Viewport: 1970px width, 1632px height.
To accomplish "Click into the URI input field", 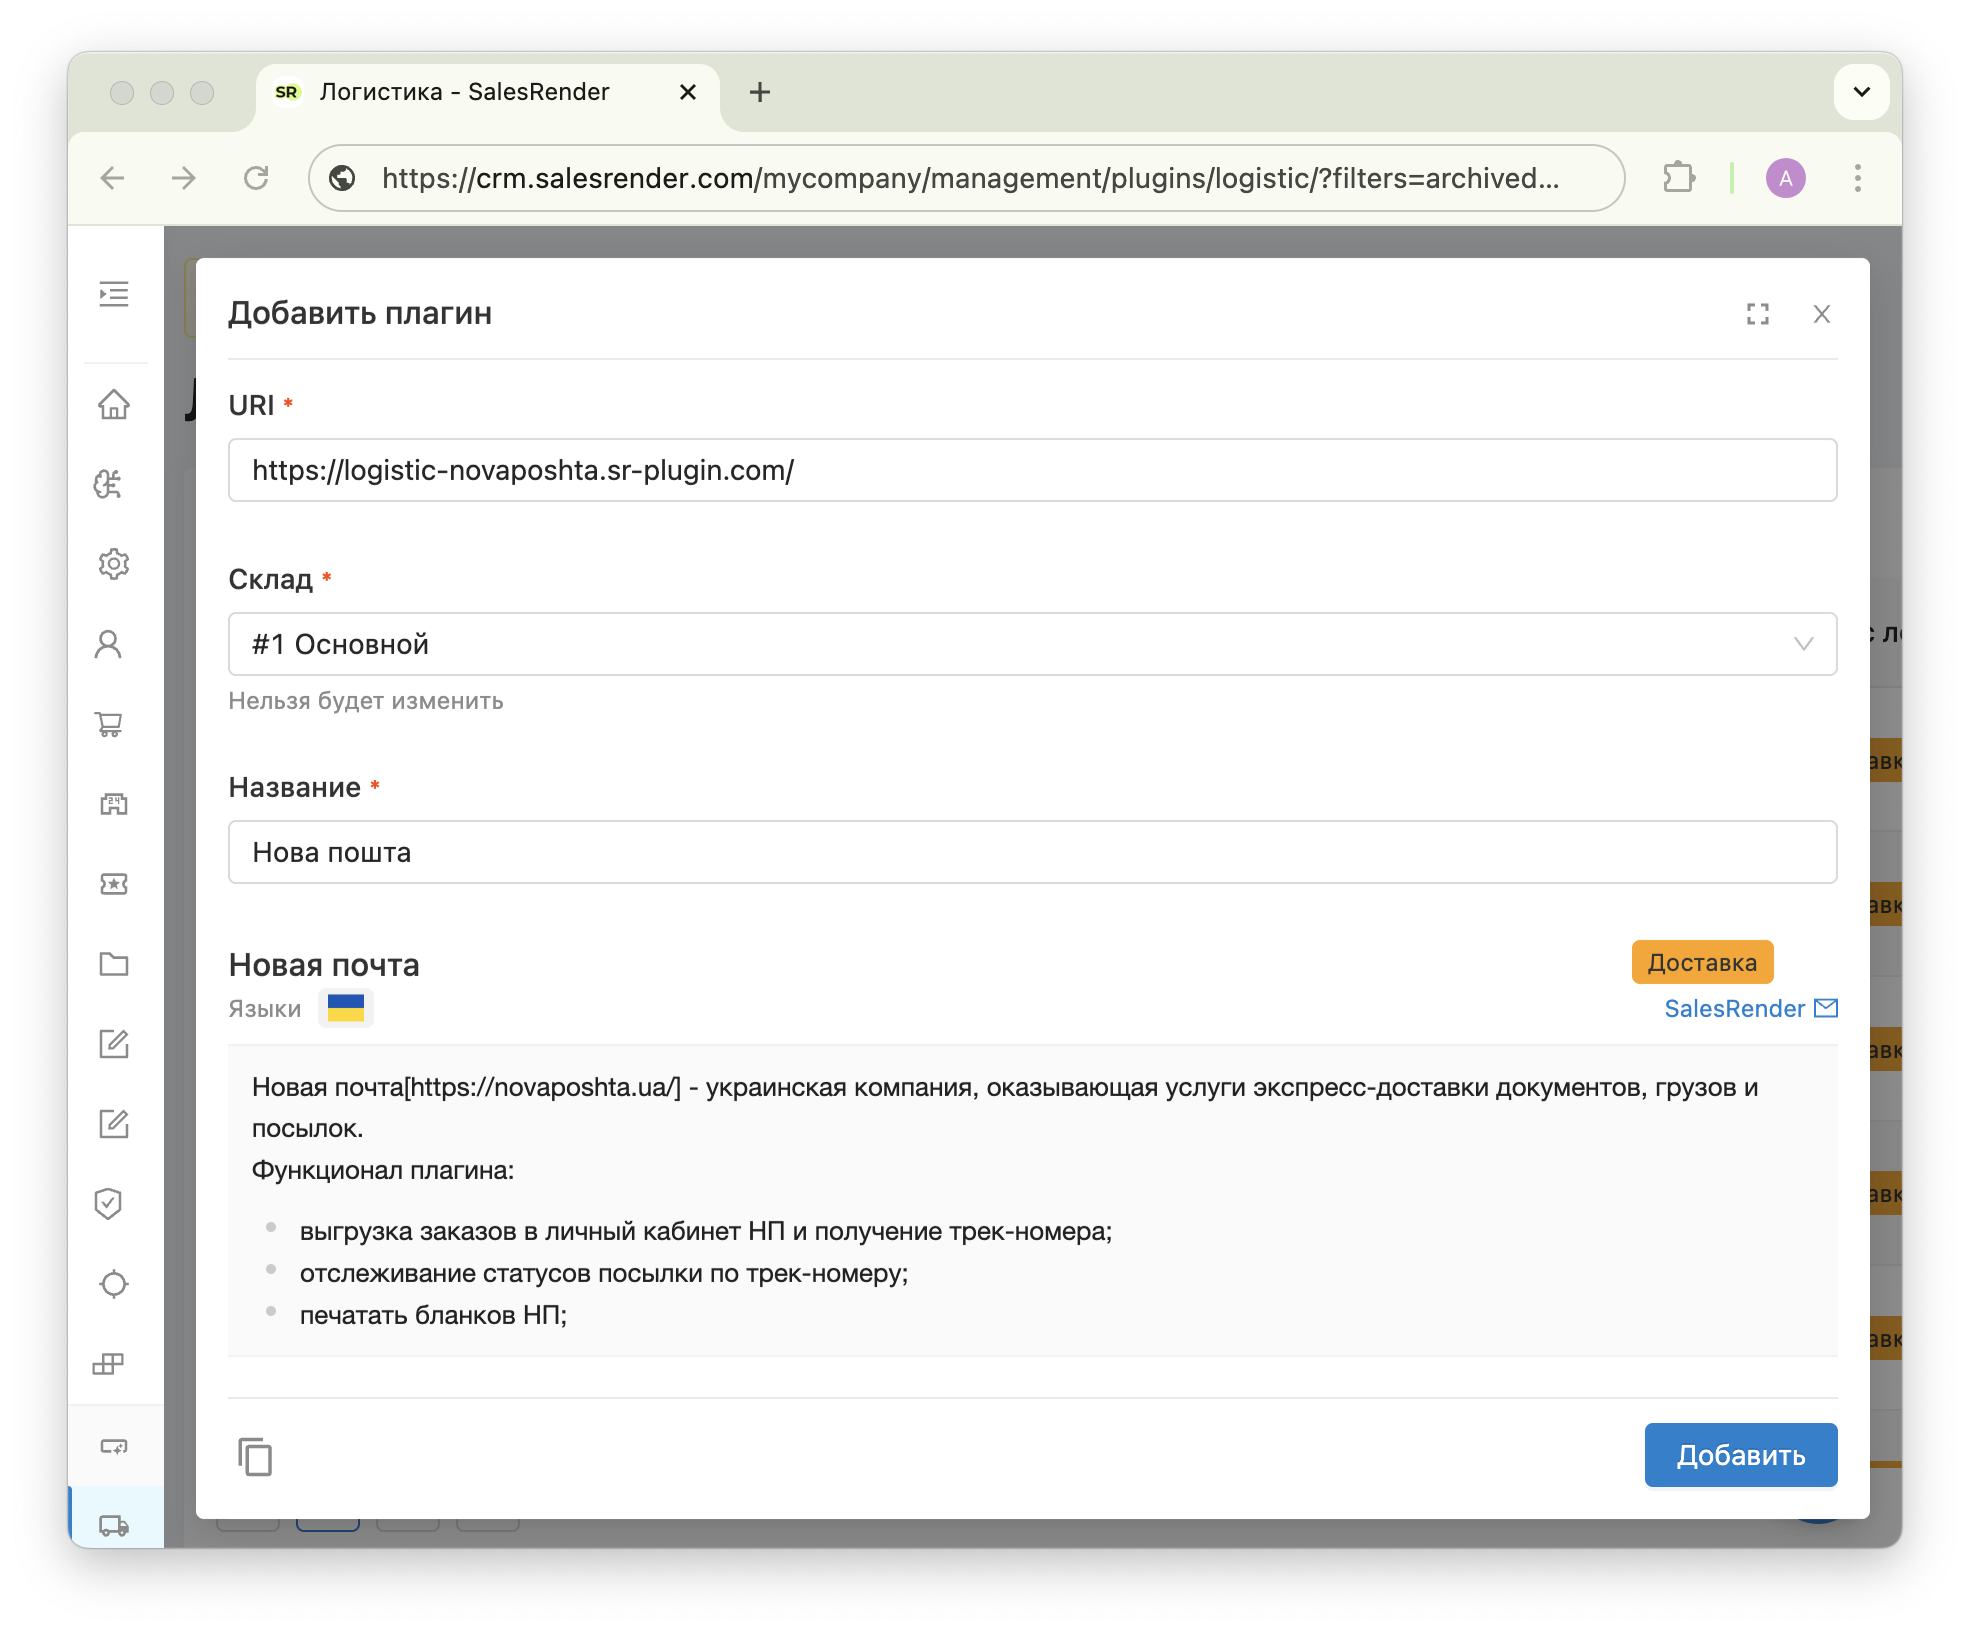I will click(x=1030, y=470).
